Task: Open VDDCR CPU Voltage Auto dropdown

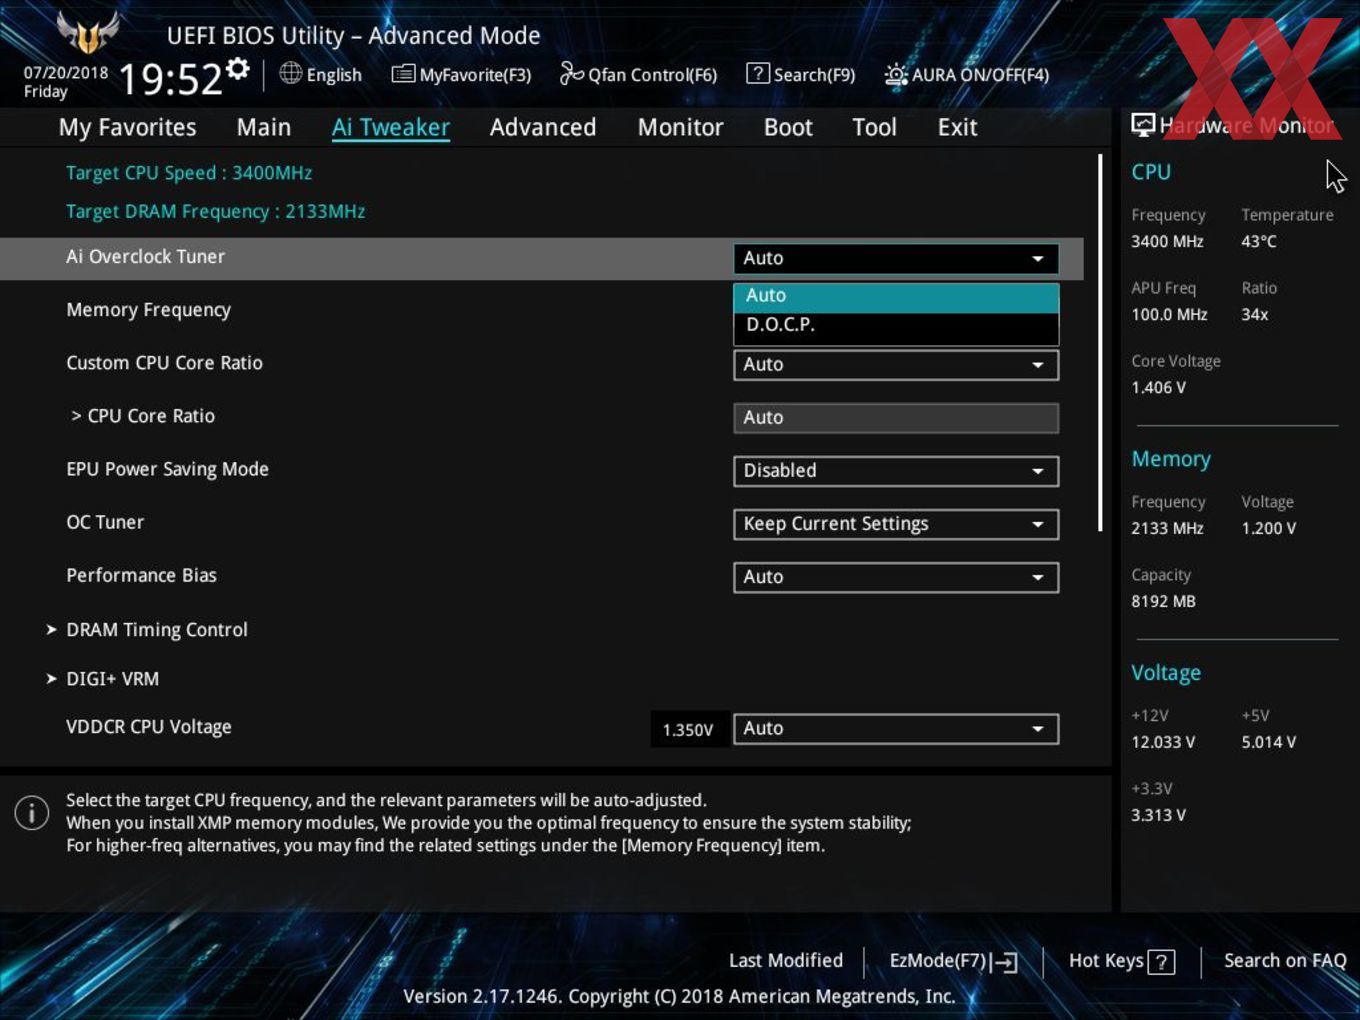Action: [x=896, y=729]
